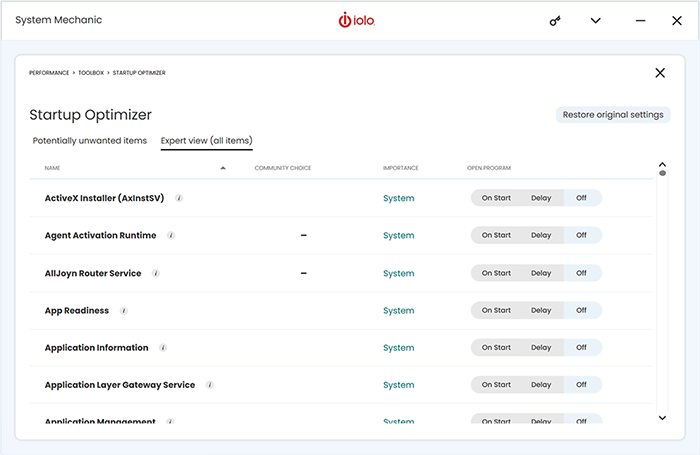Set AllJoyn Router Service to On Start
Viewport: 700px width, 455px height.
click(496, 273)
